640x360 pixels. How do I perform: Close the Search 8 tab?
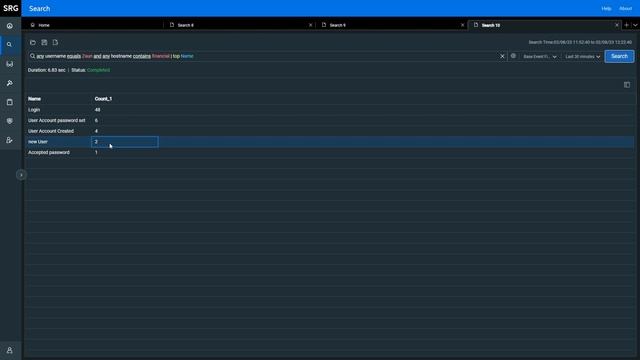pos(311,25)
